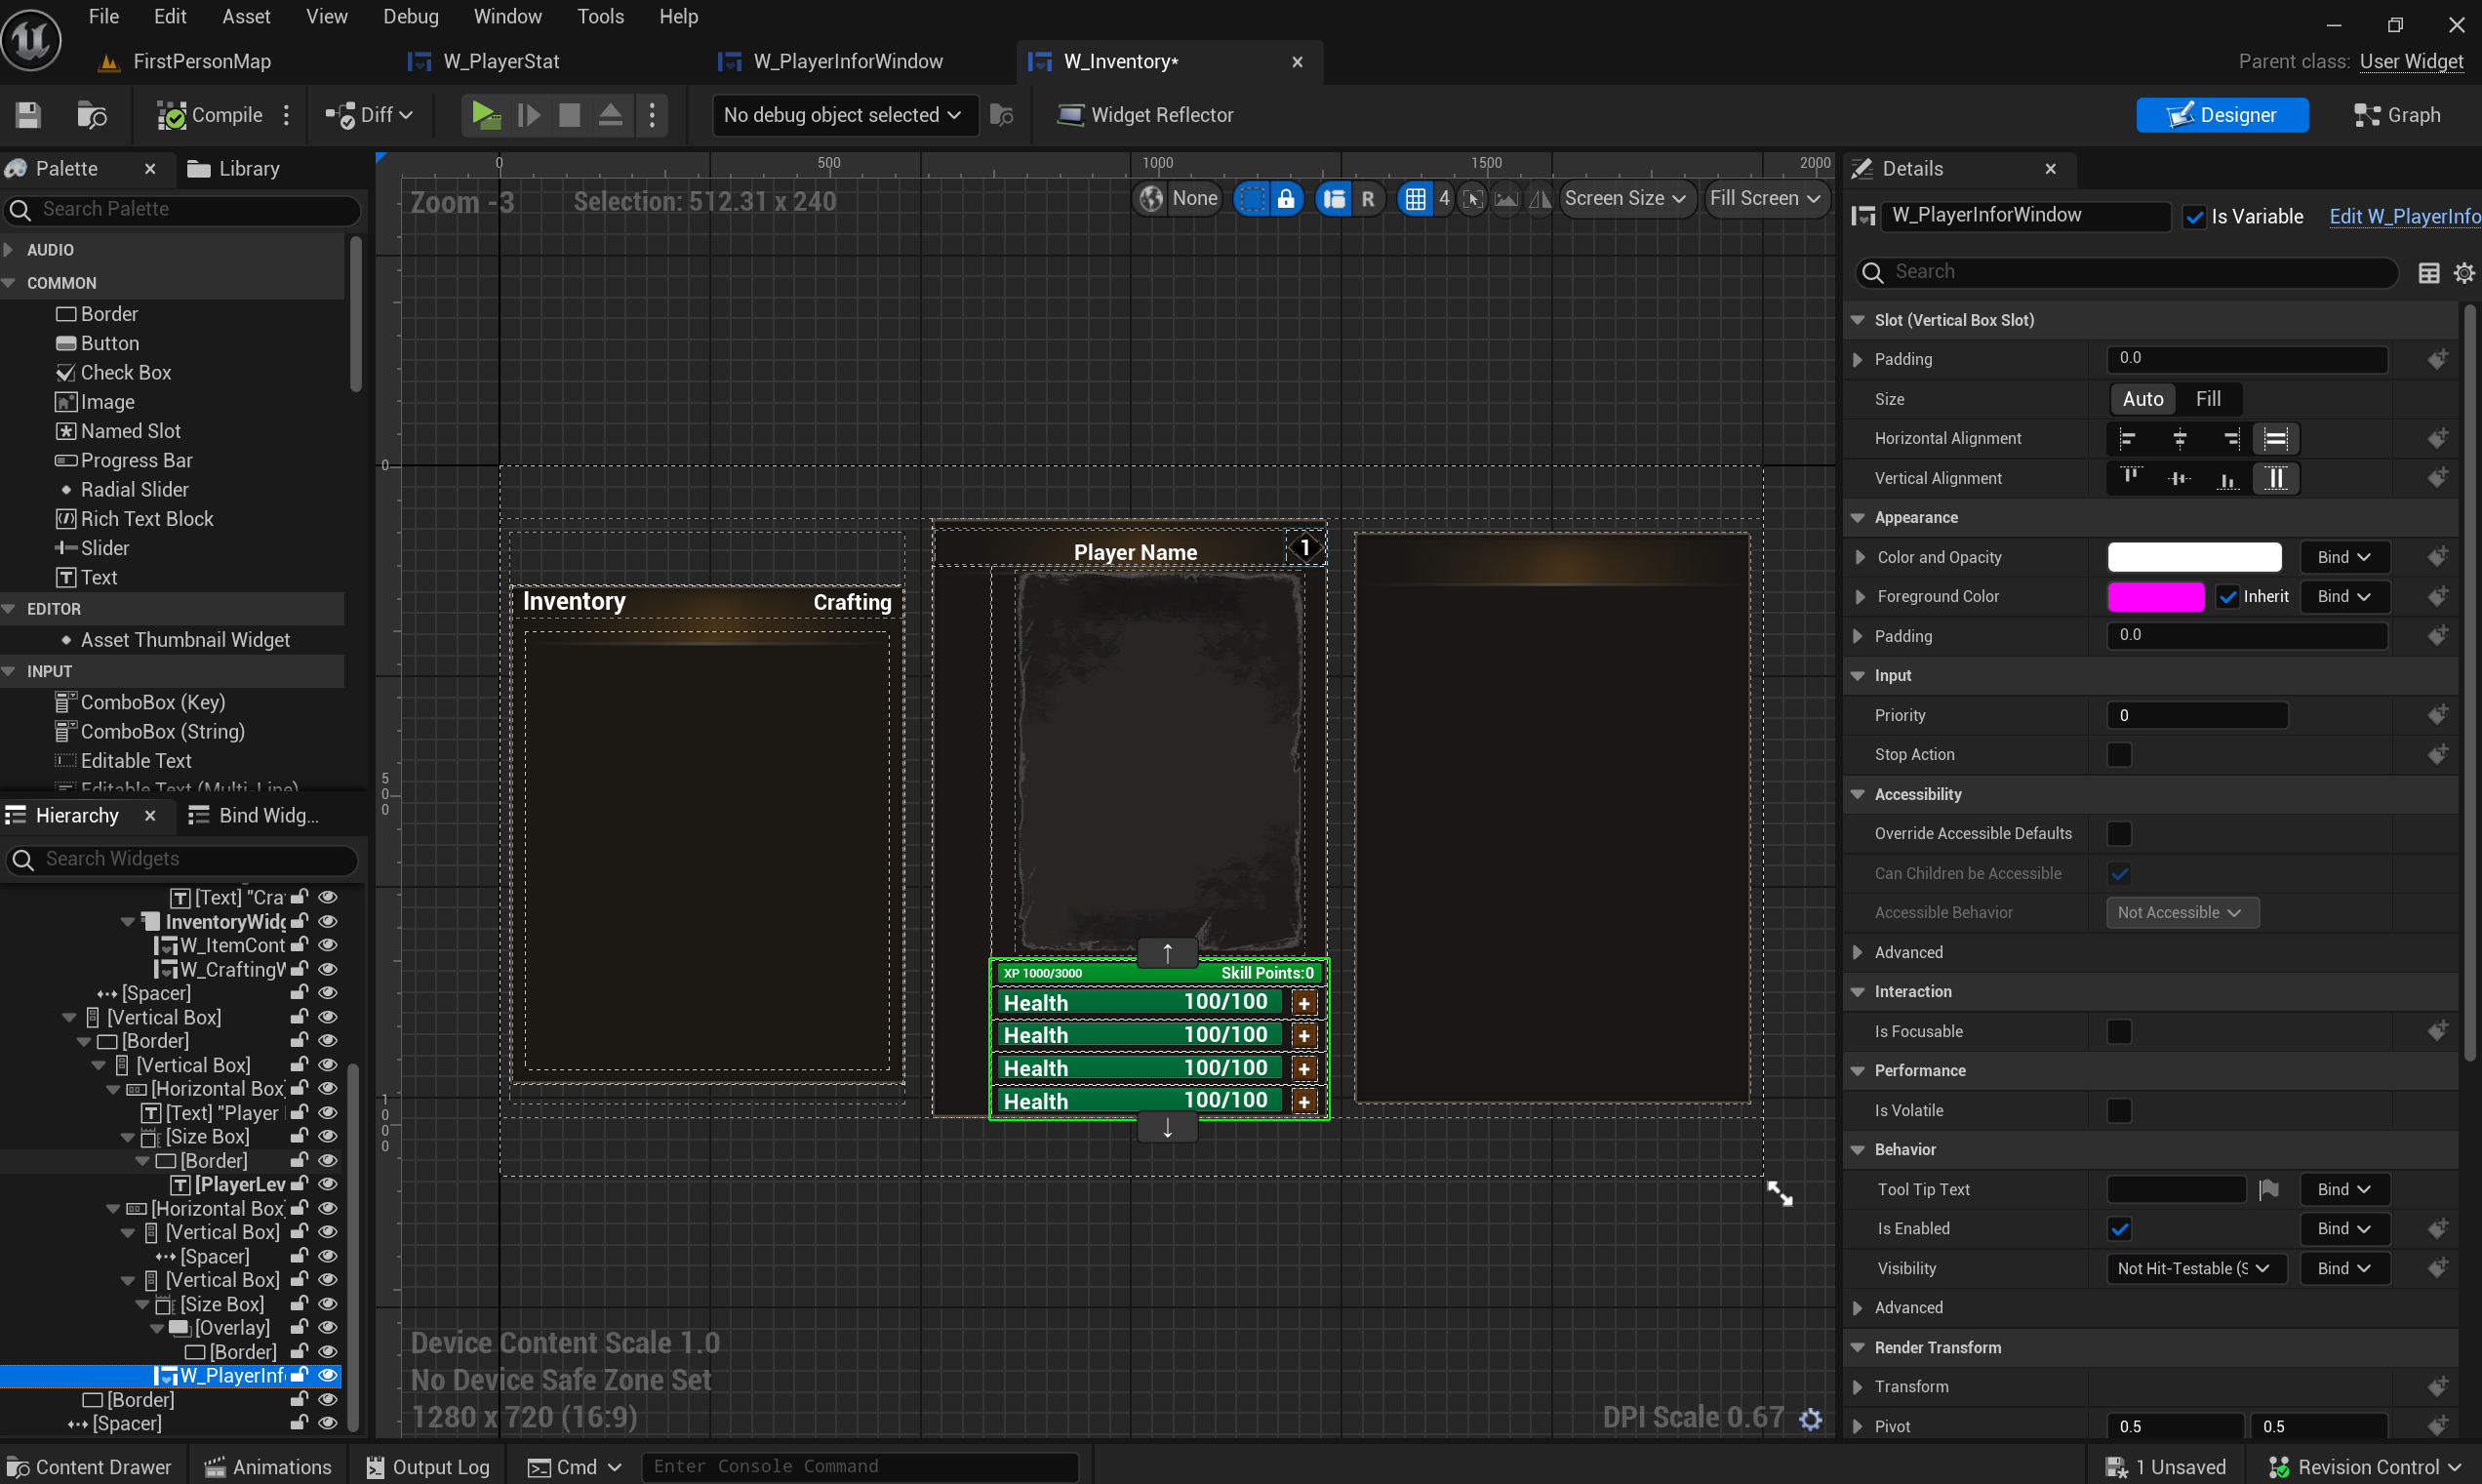Switch to the W_PlayerStat tab
The width and height of the screenshot is (2482, 1484).
[x=500, y=61]
